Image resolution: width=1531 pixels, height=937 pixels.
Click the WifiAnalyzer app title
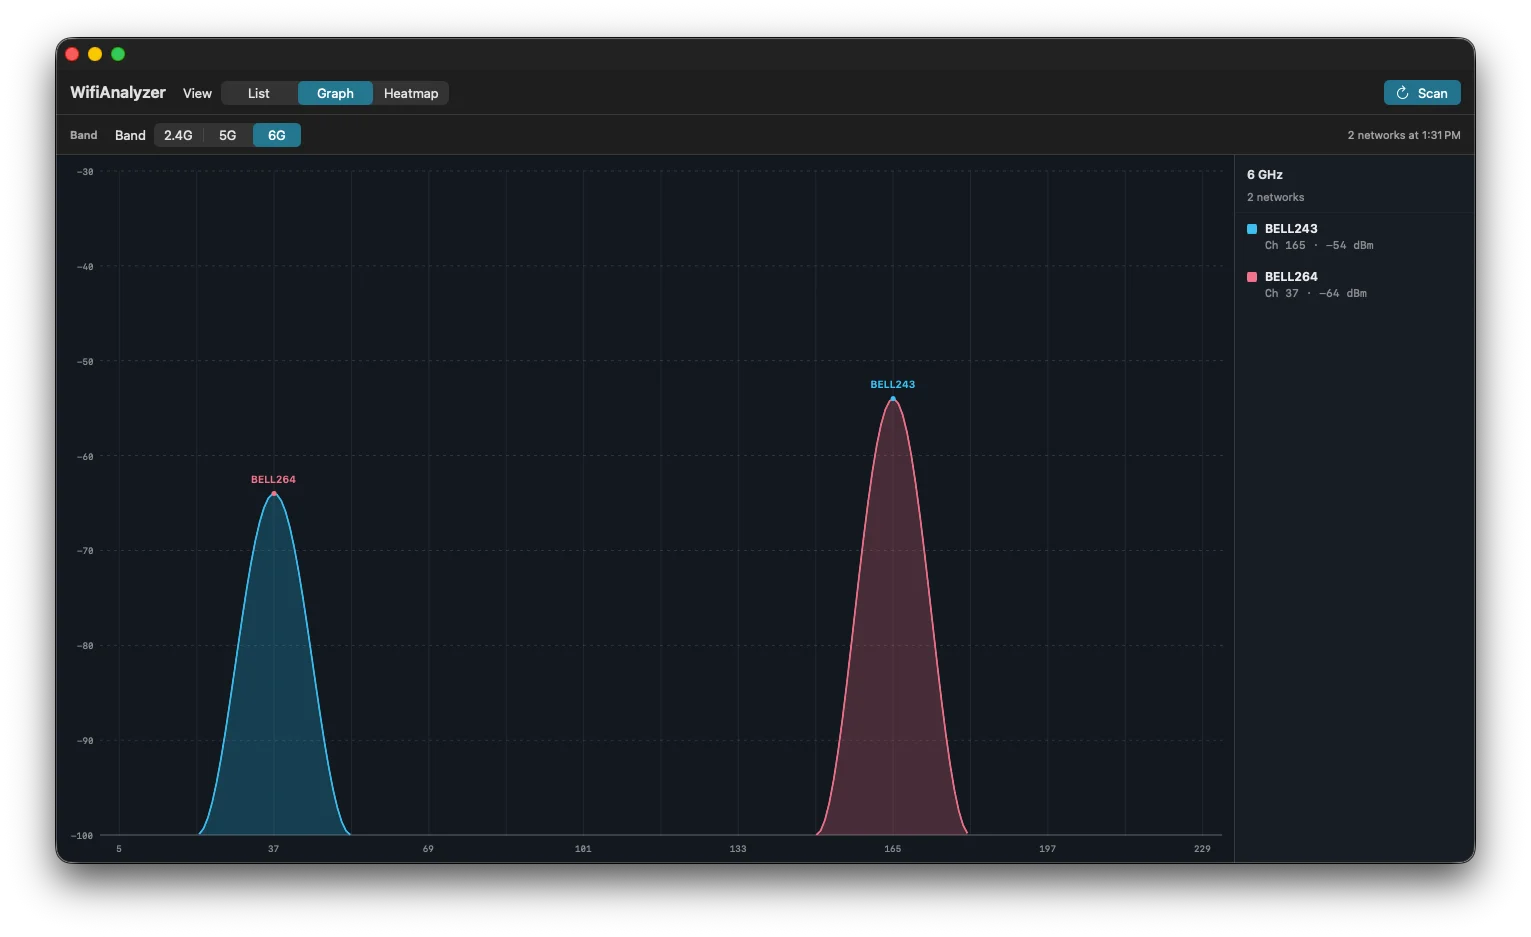coord(118,92)
